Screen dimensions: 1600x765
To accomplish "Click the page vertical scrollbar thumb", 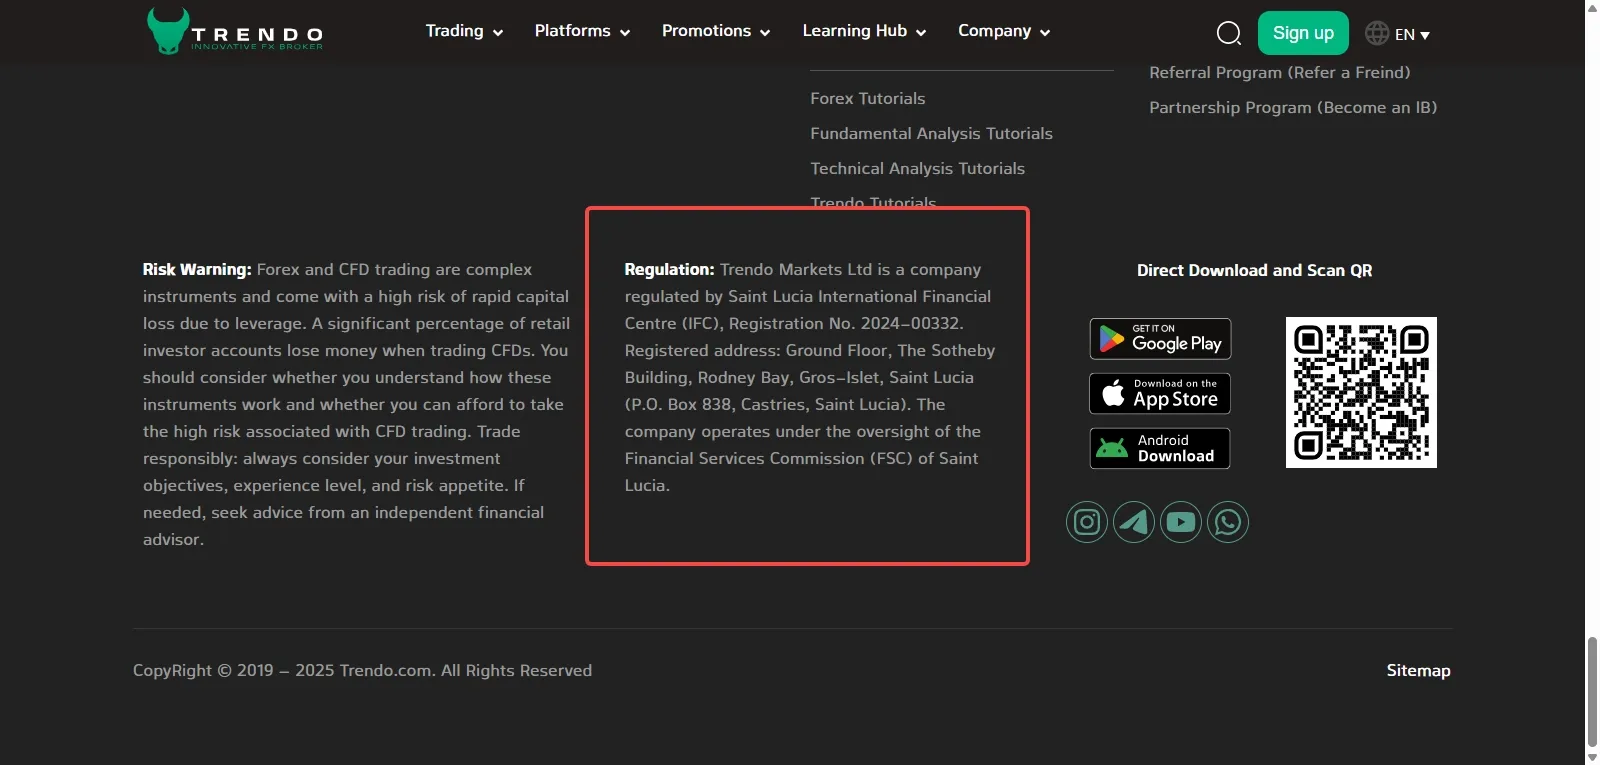I will [1592, 693].
